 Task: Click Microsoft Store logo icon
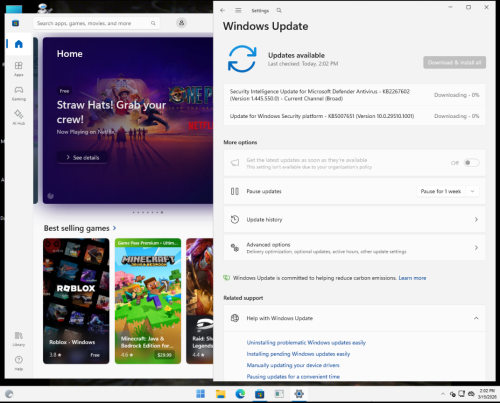[x=15, y=23]
